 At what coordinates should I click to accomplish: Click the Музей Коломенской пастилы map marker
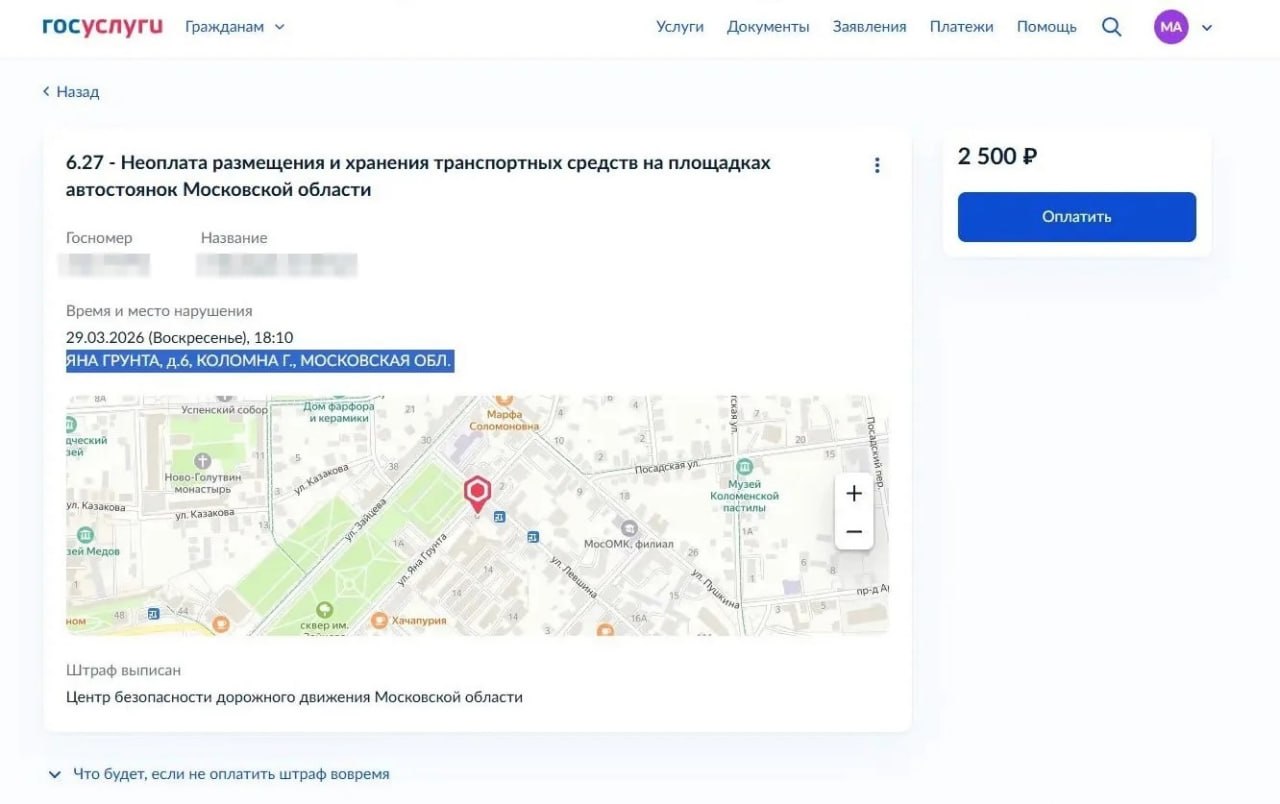pyautogui.click(x=744, y=467)
